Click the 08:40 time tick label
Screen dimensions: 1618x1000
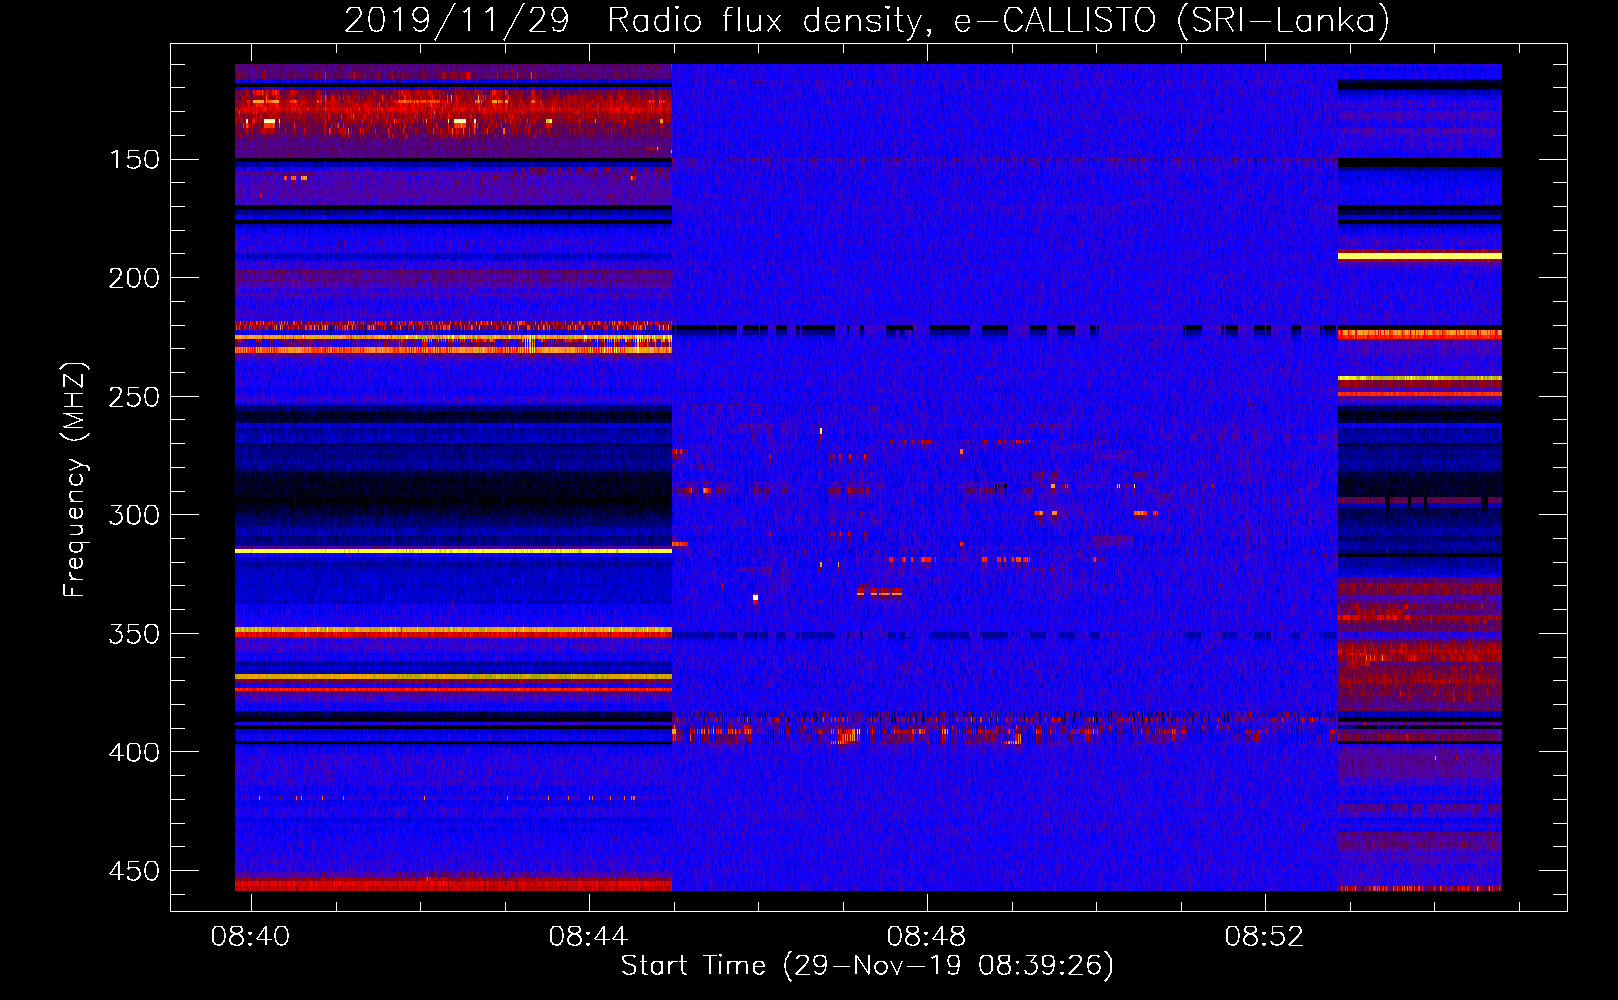click(x=250, y=936)
